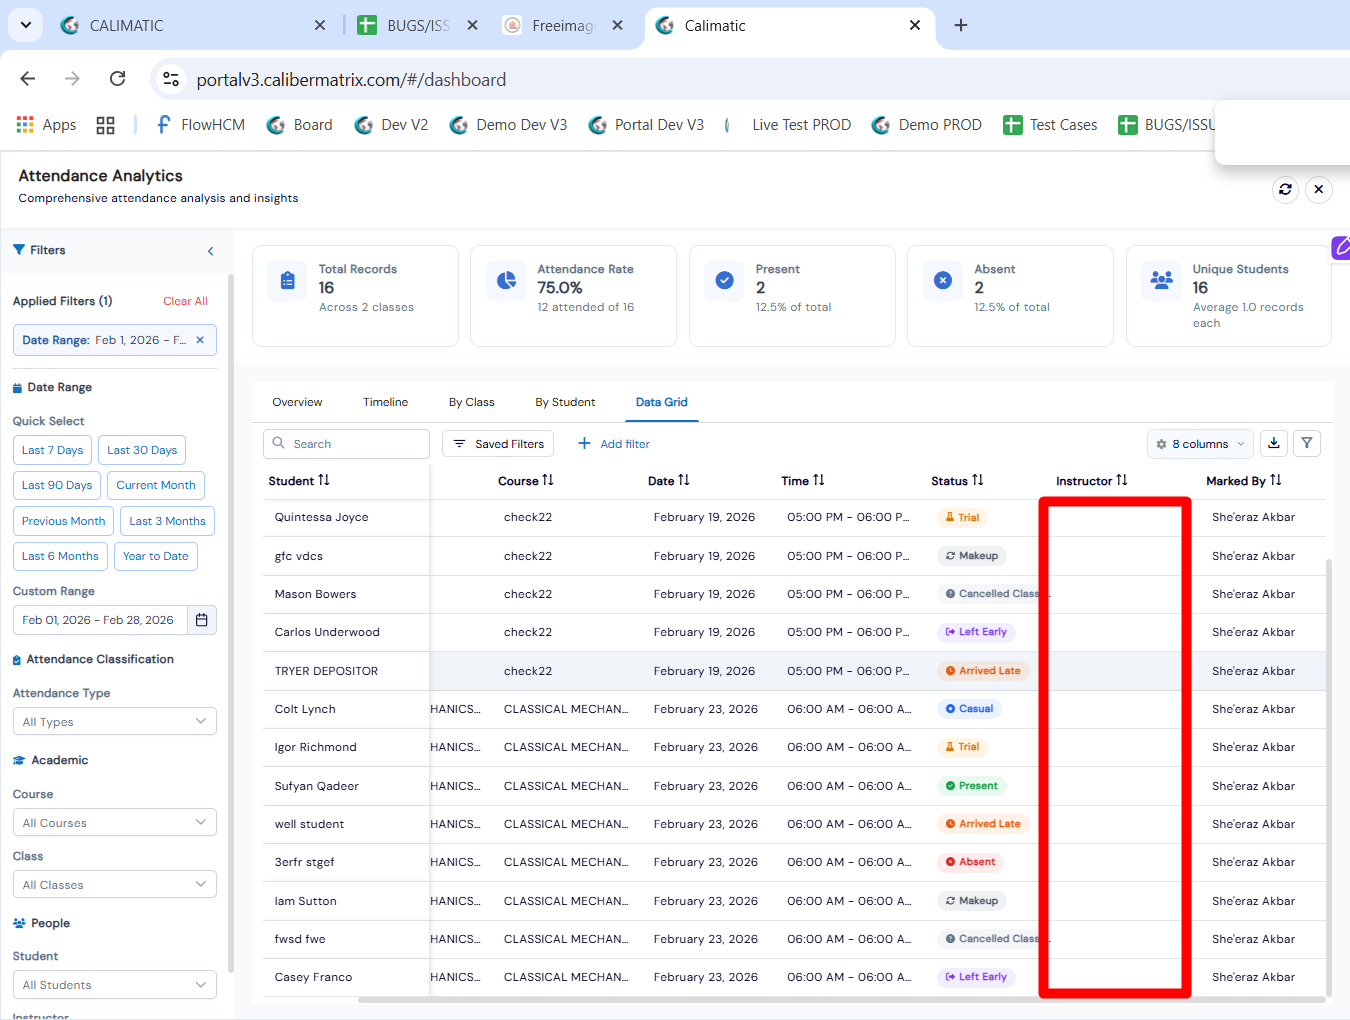Click the download export icon above the grid
1350x1020 pixels.
1273,443
